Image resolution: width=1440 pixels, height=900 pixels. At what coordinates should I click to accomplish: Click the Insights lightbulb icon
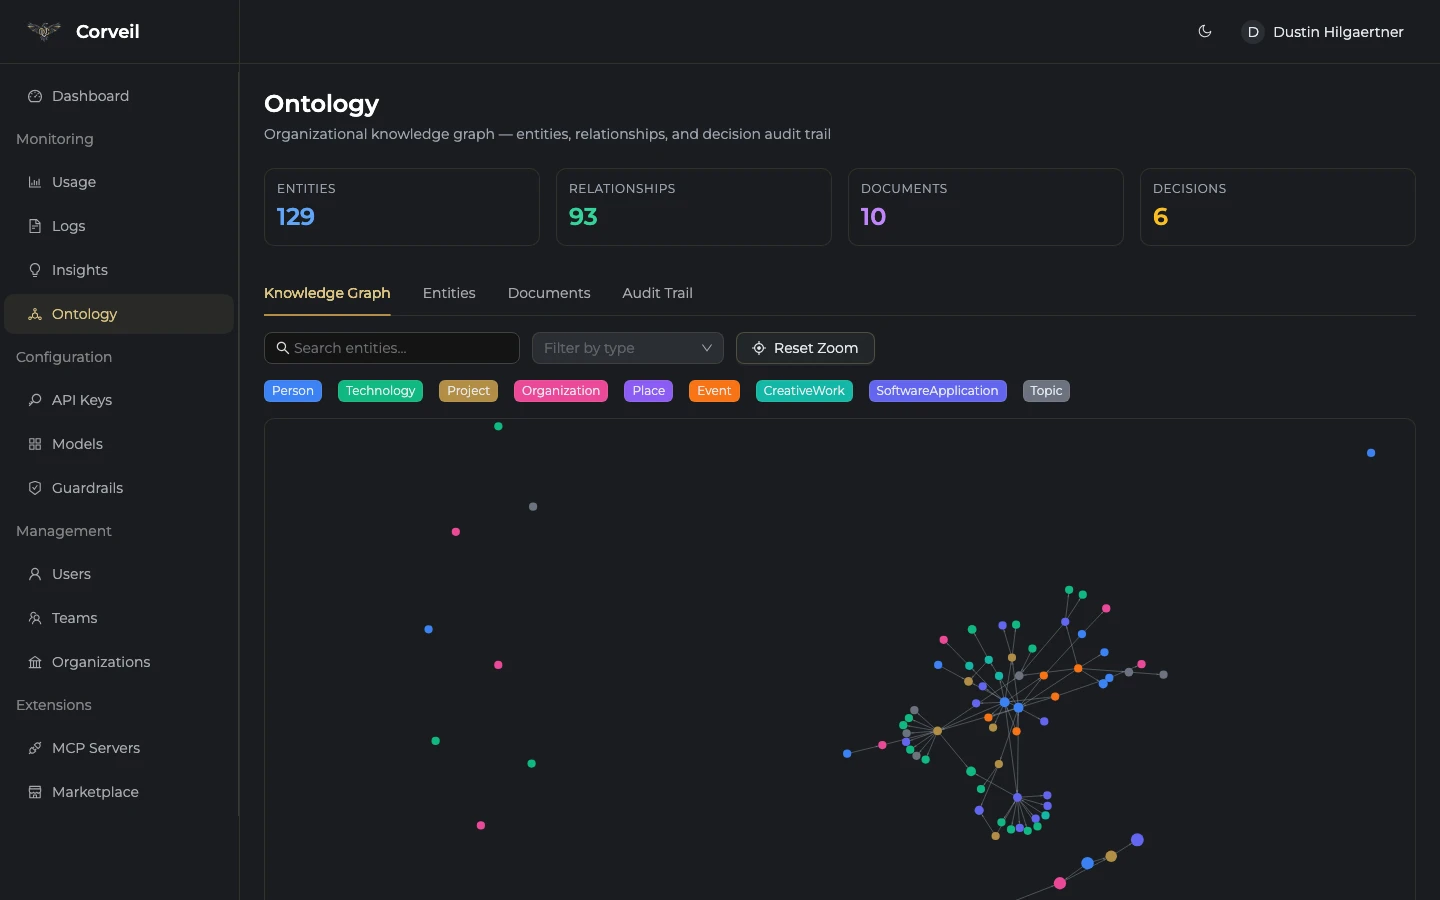(x=35, y=270)
